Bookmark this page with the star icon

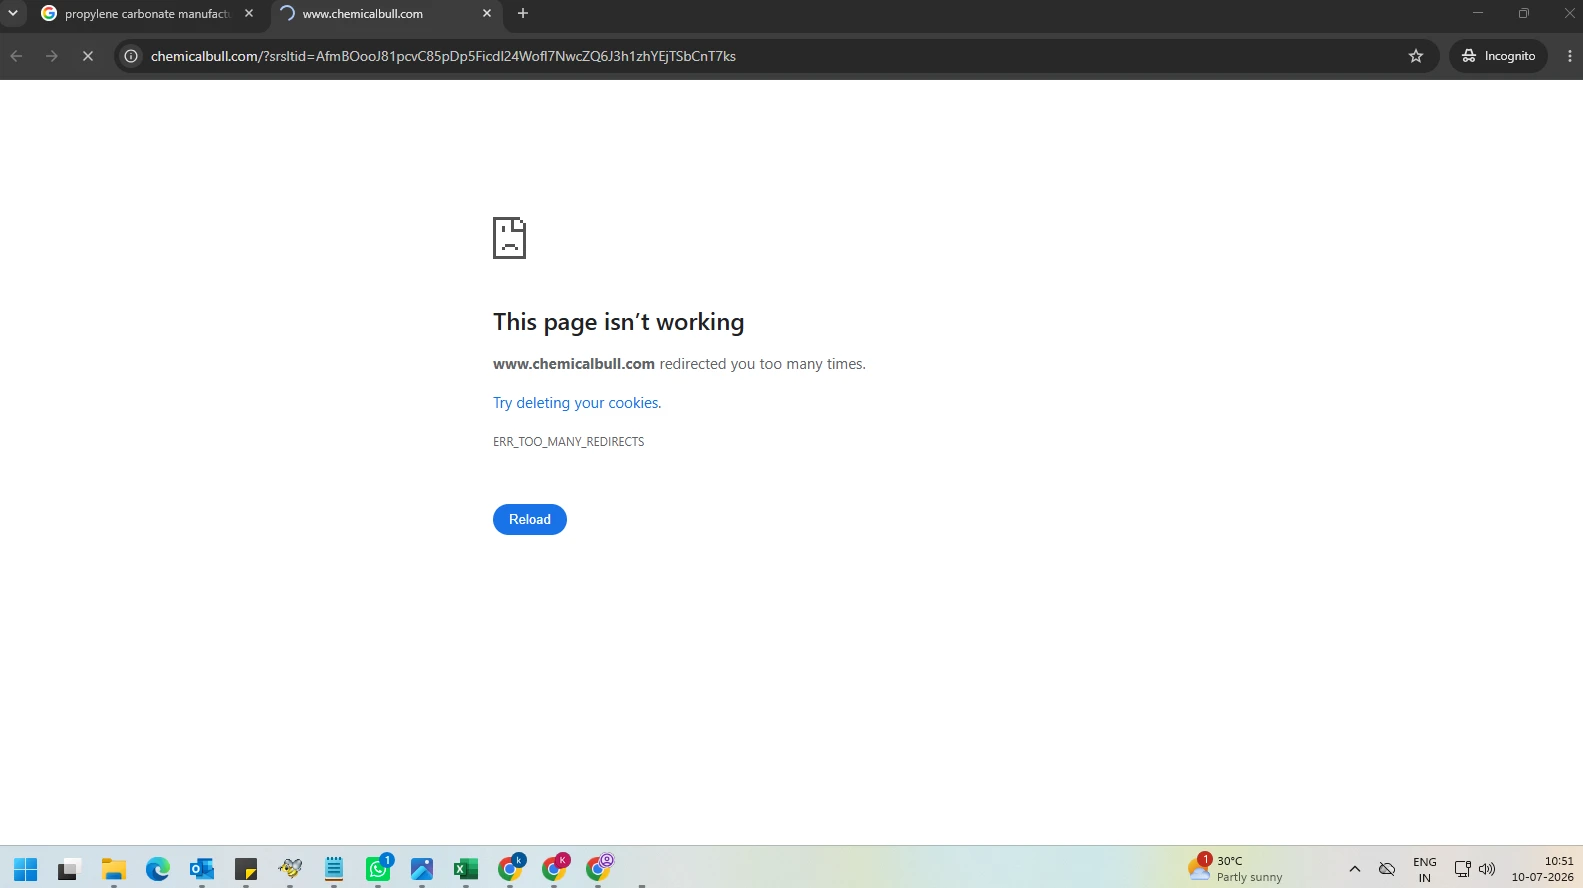tap(1416, 56)
